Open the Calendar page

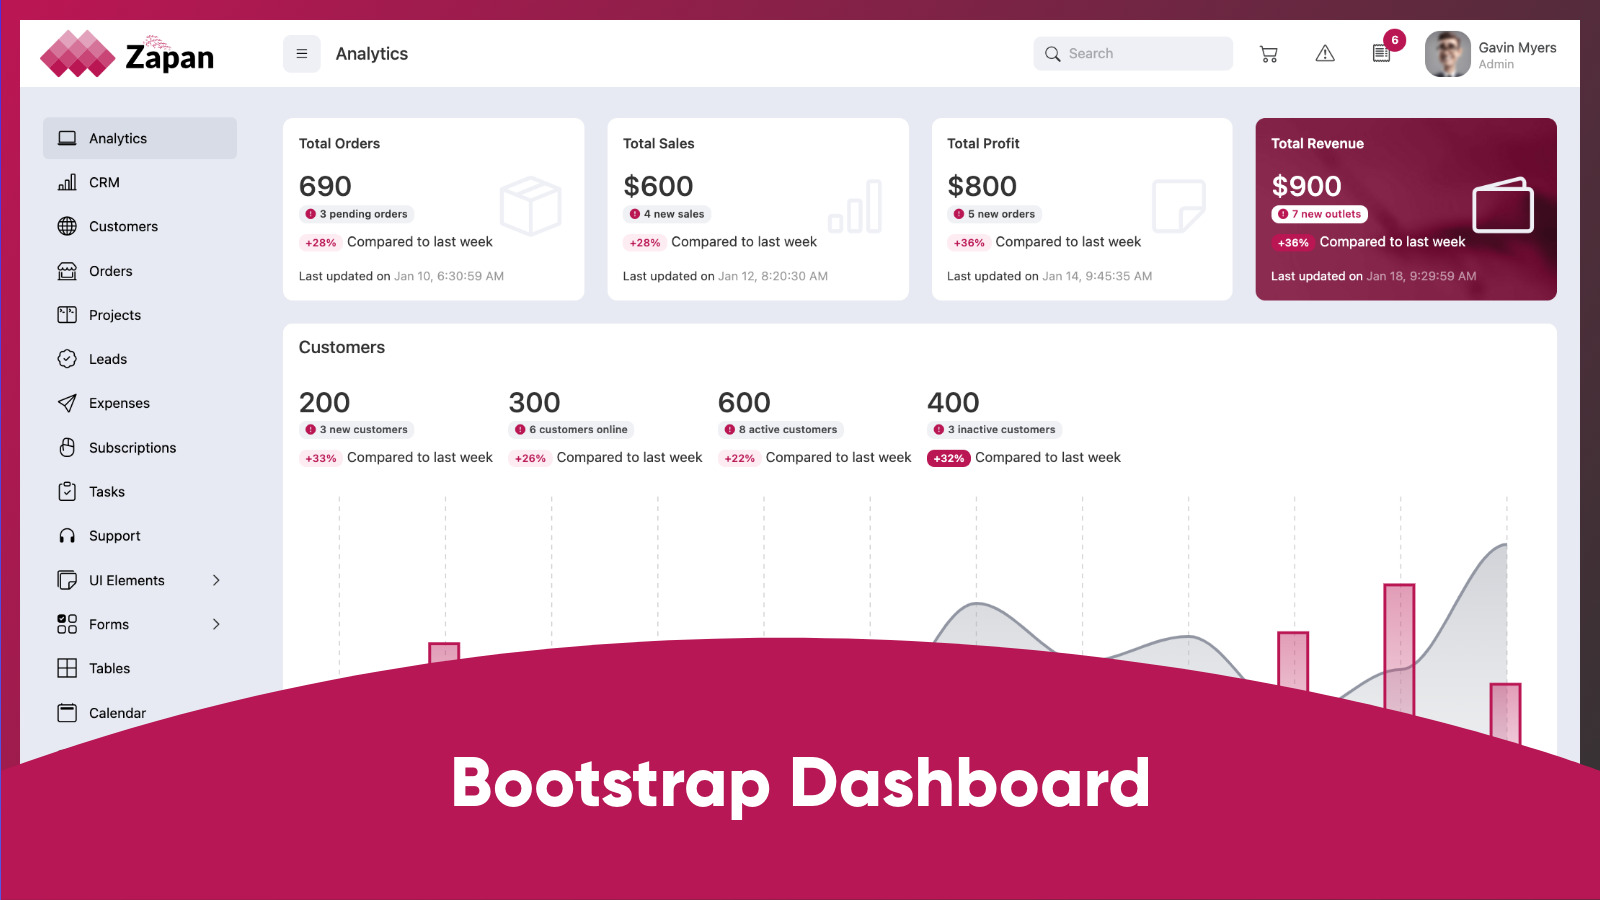117,712
